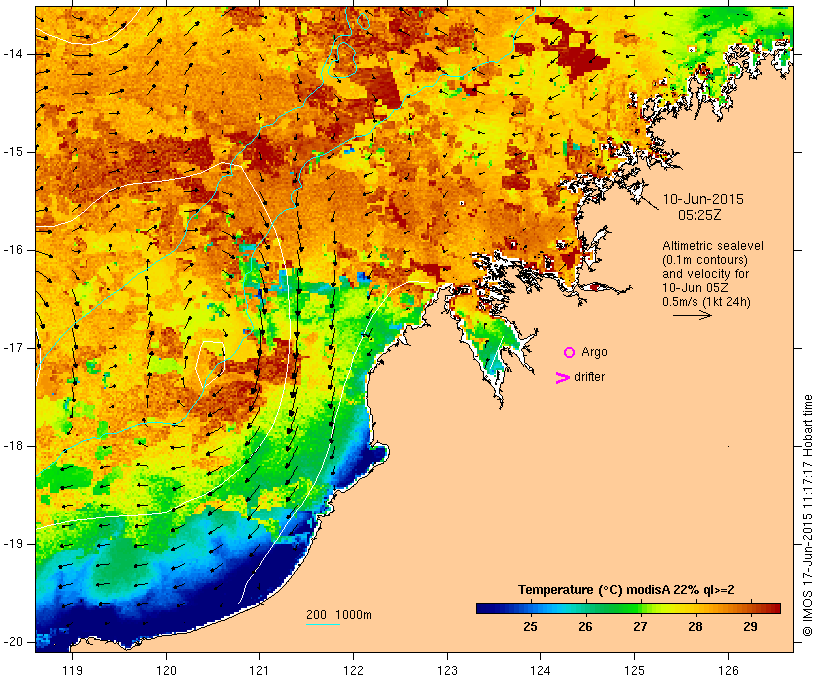Click longitude label 119
The width and height of the screenshot is (820, 680).
point(72,670)
